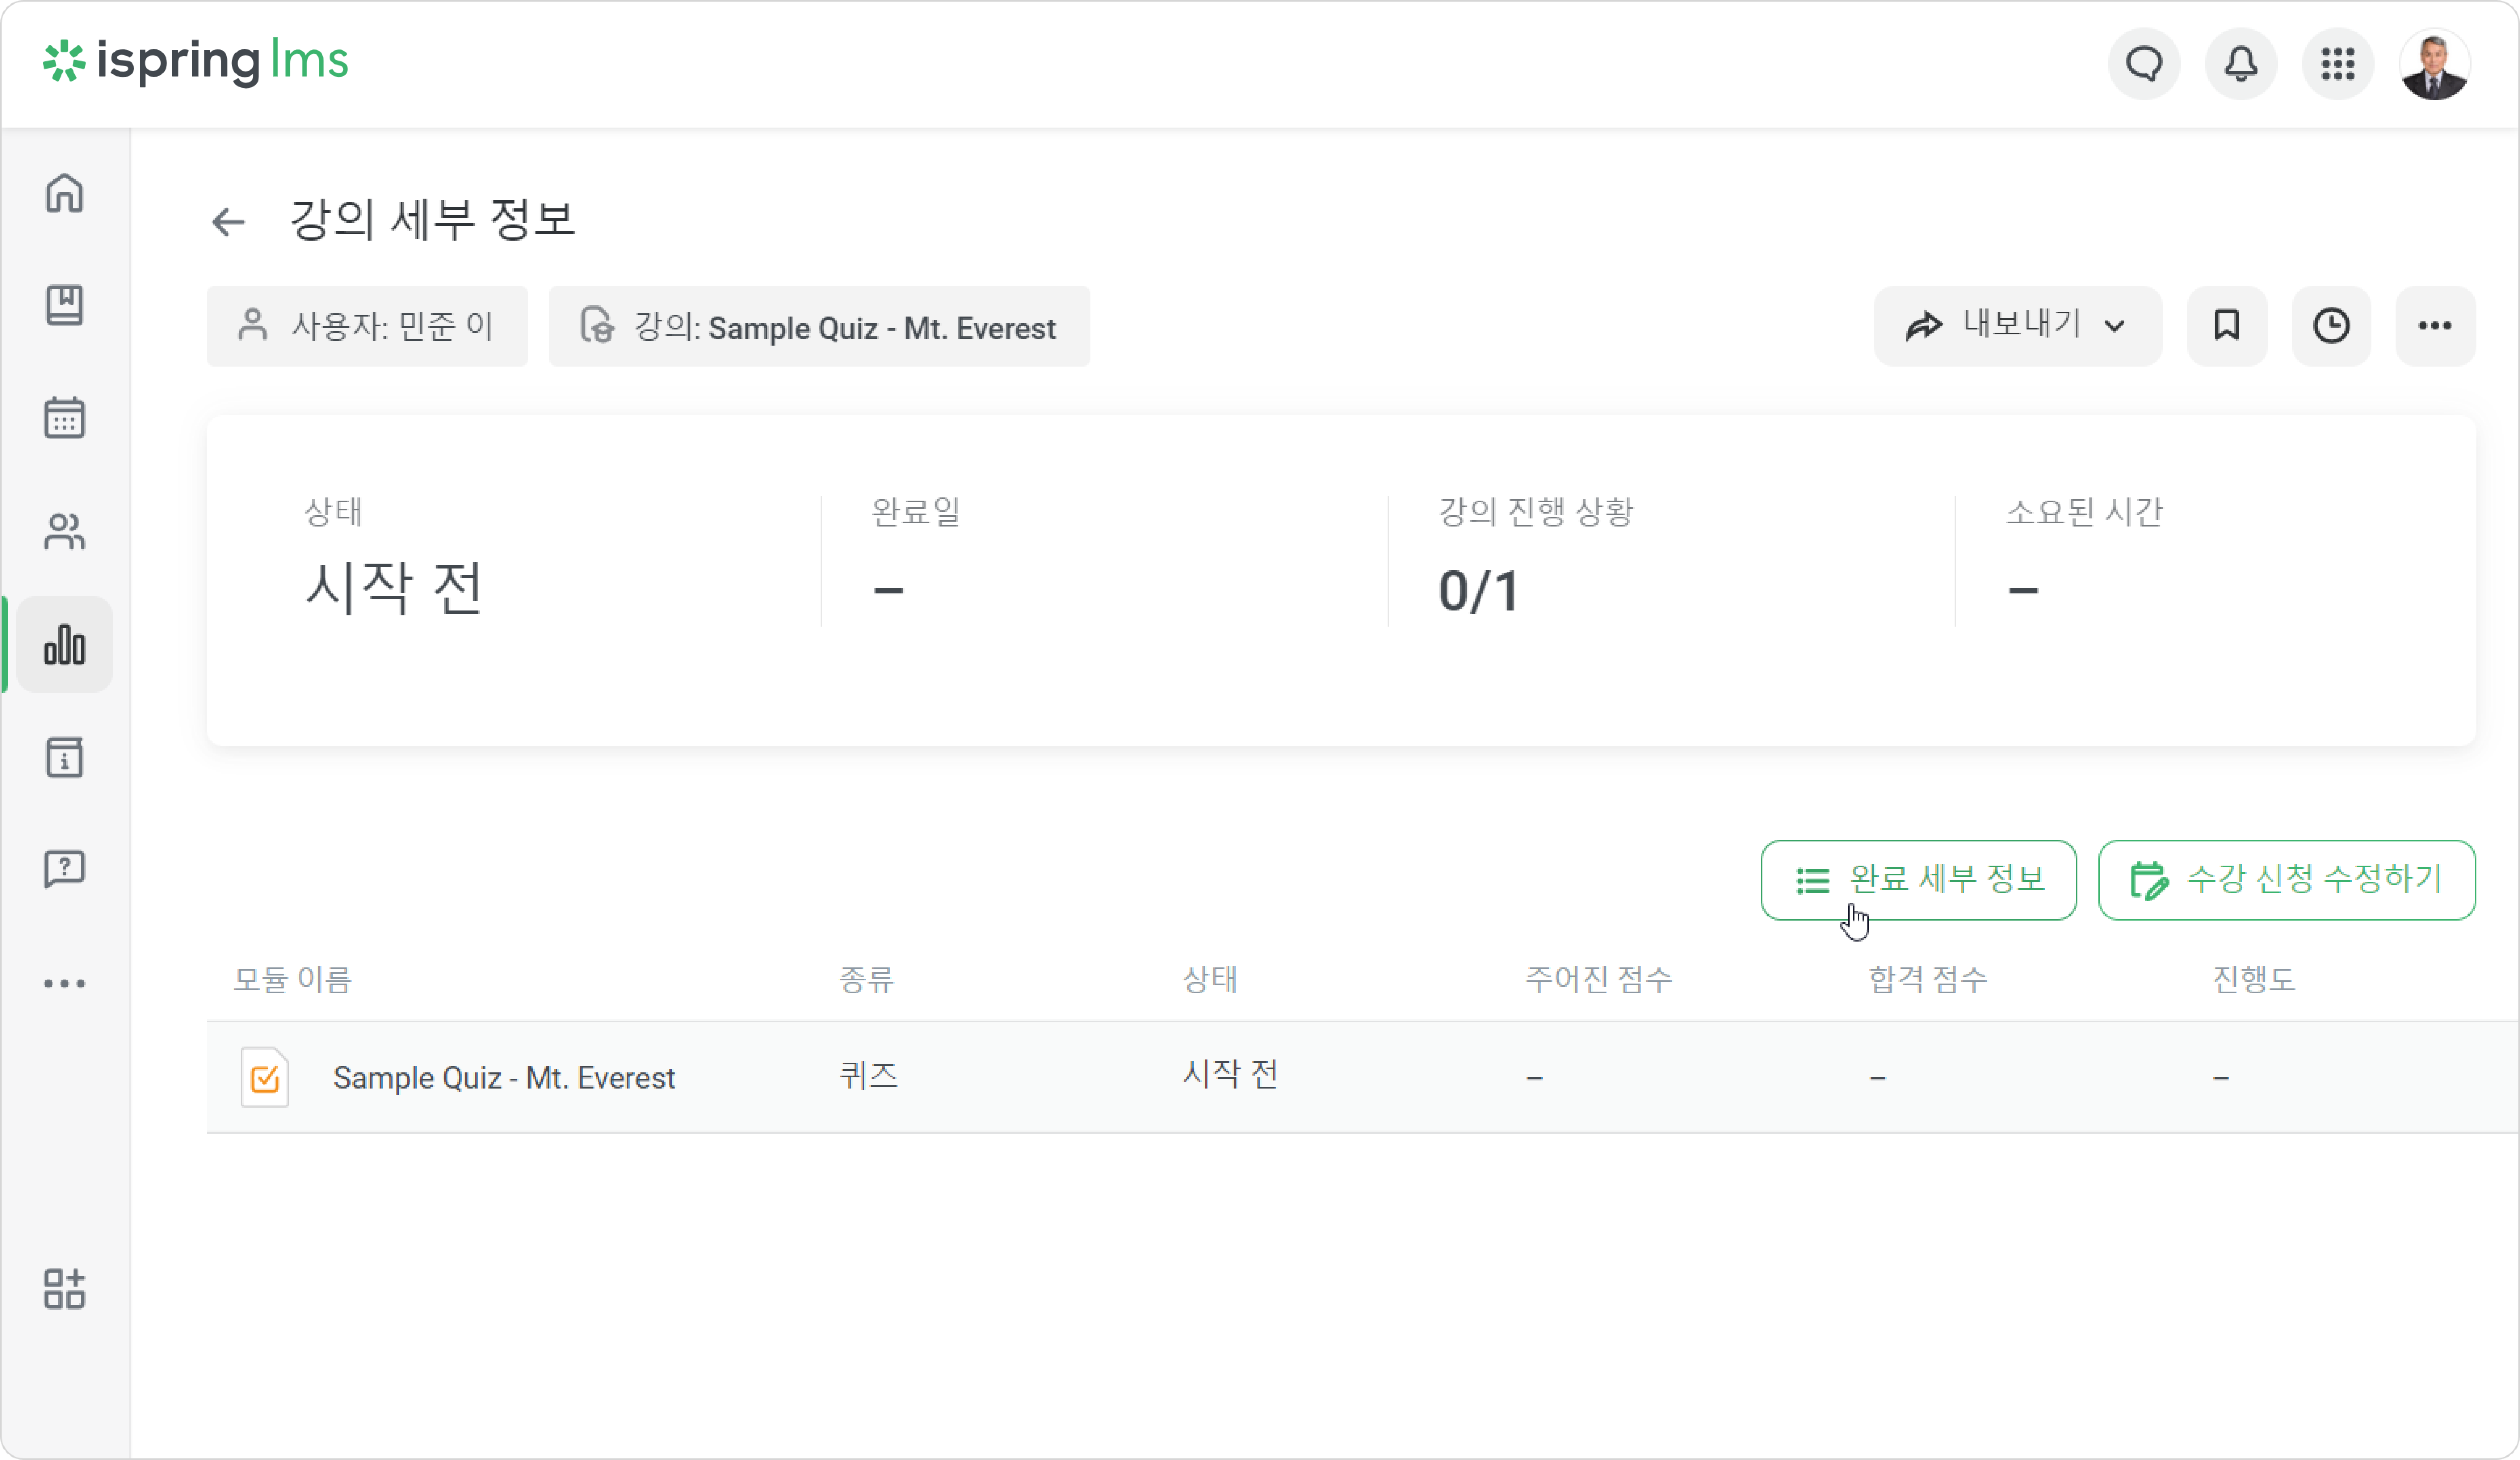Open the clock history button
The width and height of the screenshot is (2520, 1460).
click(x=2332, y=326)
